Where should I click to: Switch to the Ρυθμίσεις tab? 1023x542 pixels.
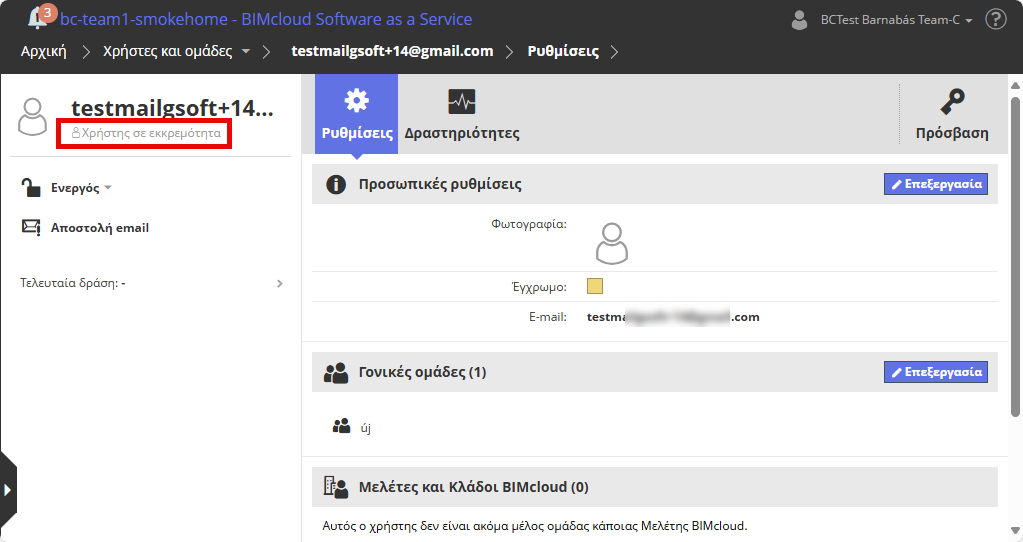[x=357, y=114]
